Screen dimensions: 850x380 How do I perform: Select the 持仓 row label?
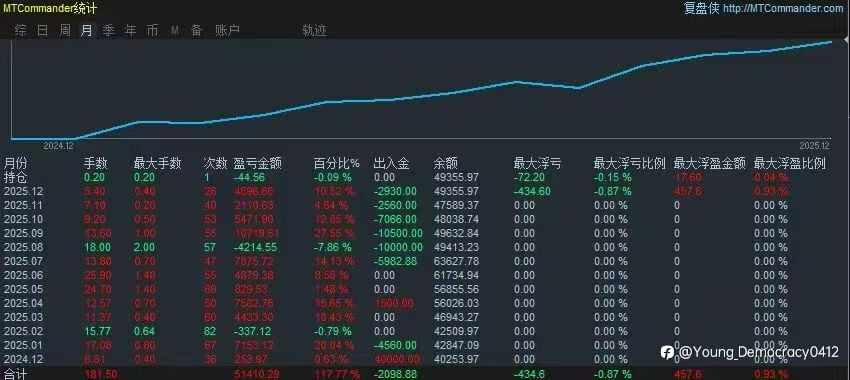[x=15, y=177]
